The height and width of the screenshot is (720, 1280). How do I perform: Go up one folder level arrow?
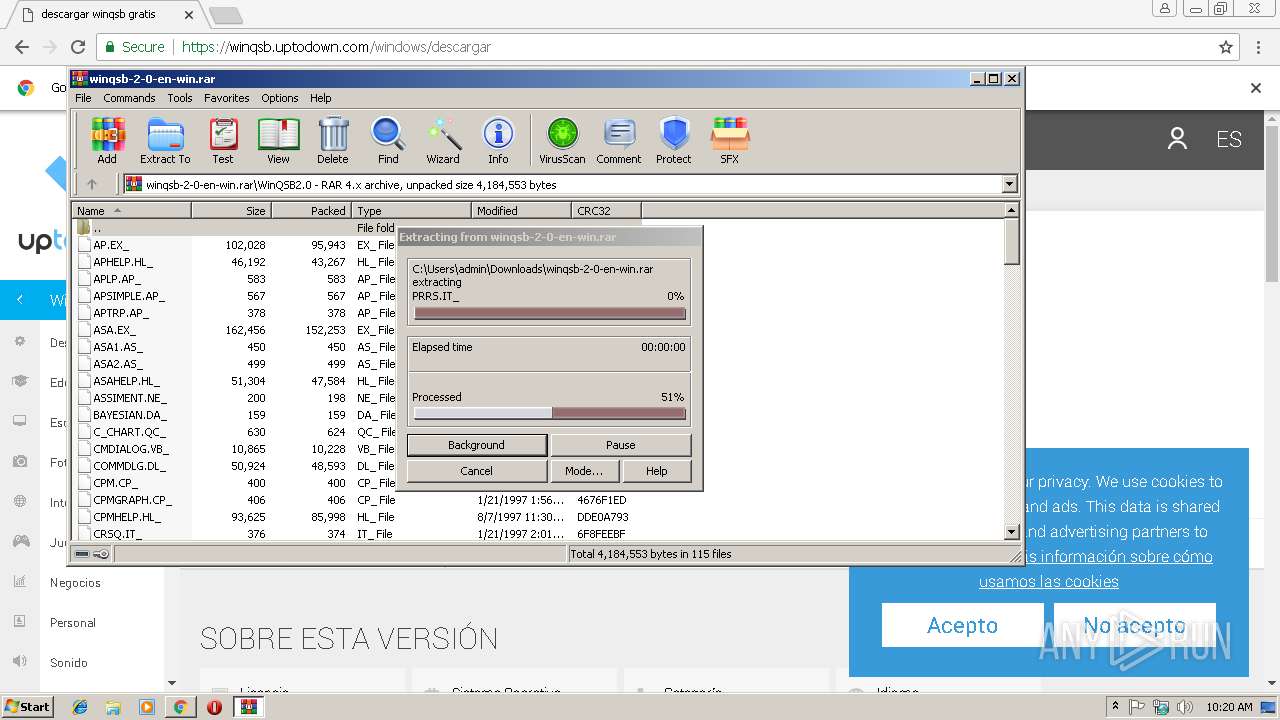[x=92, y=184]
